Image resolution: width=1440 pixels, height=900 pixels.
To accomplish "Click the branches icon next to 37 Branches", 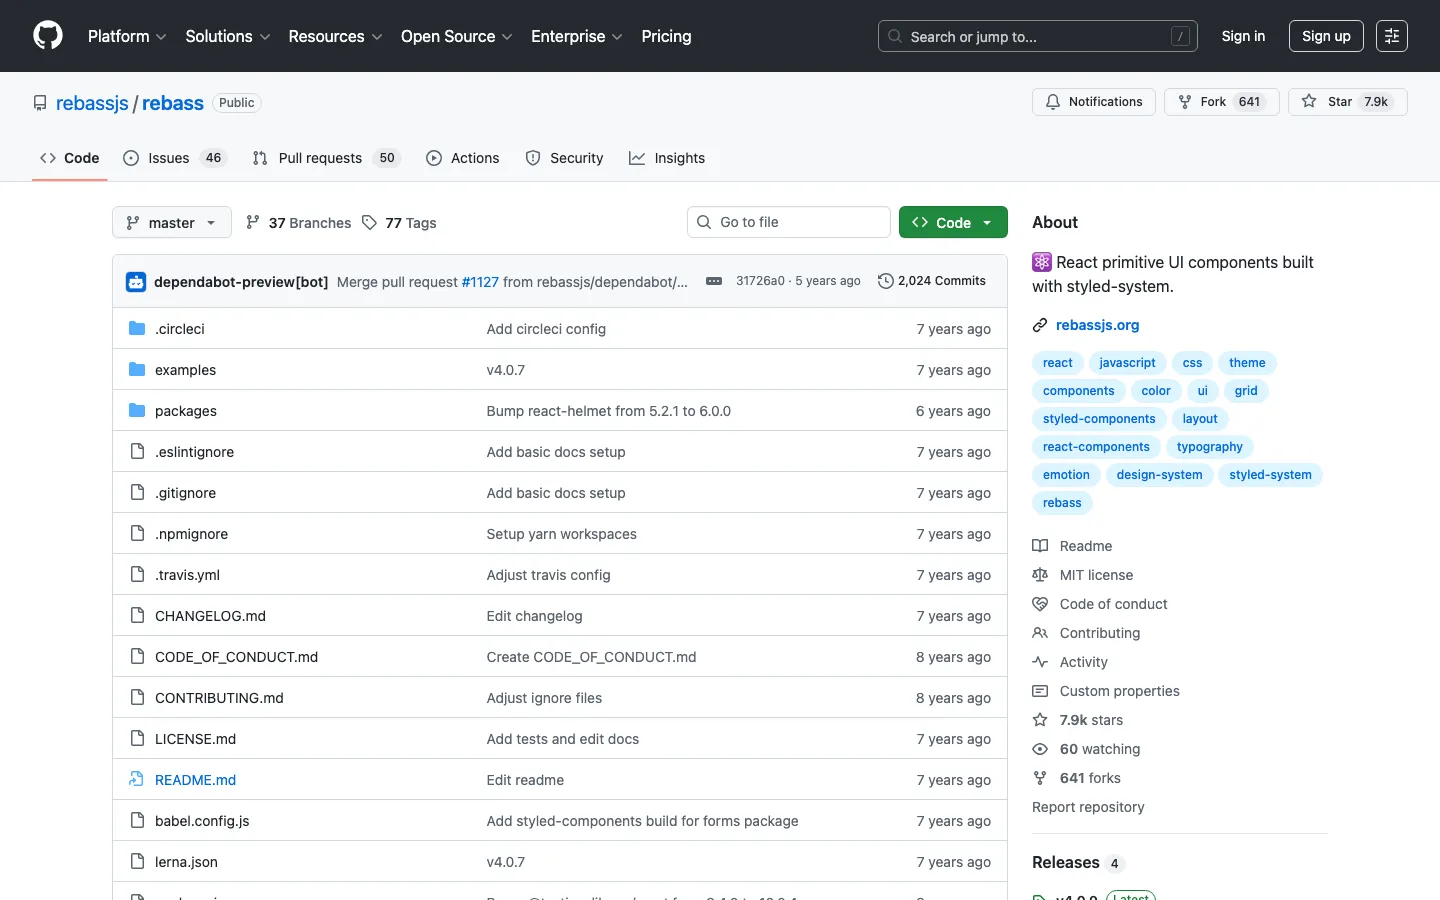I will (253, 222).
